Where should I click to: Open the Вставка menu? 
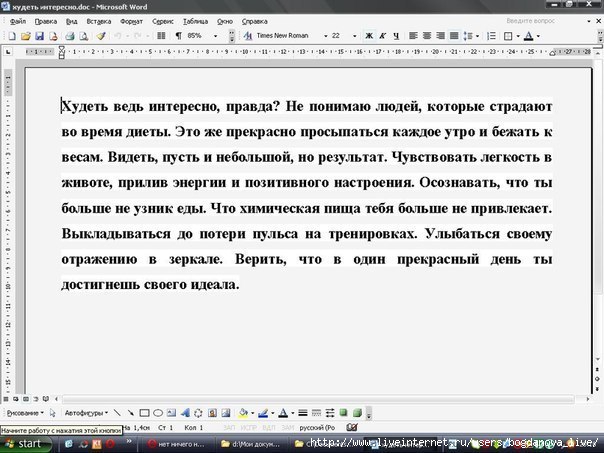[x=99, y=22]
